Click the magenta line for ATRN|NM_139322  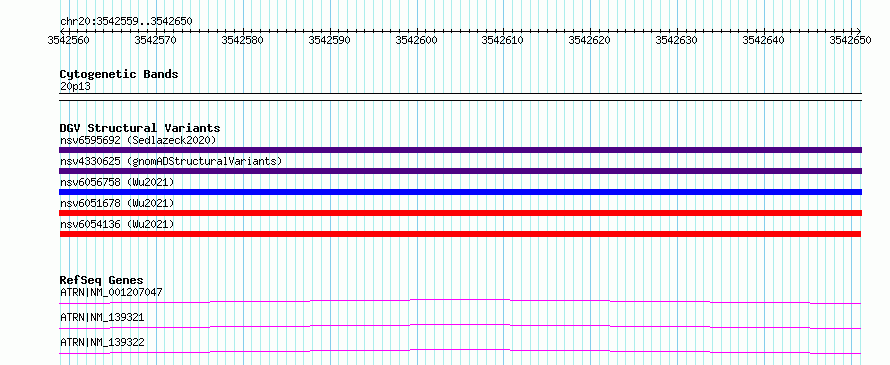tap(460, 351)
